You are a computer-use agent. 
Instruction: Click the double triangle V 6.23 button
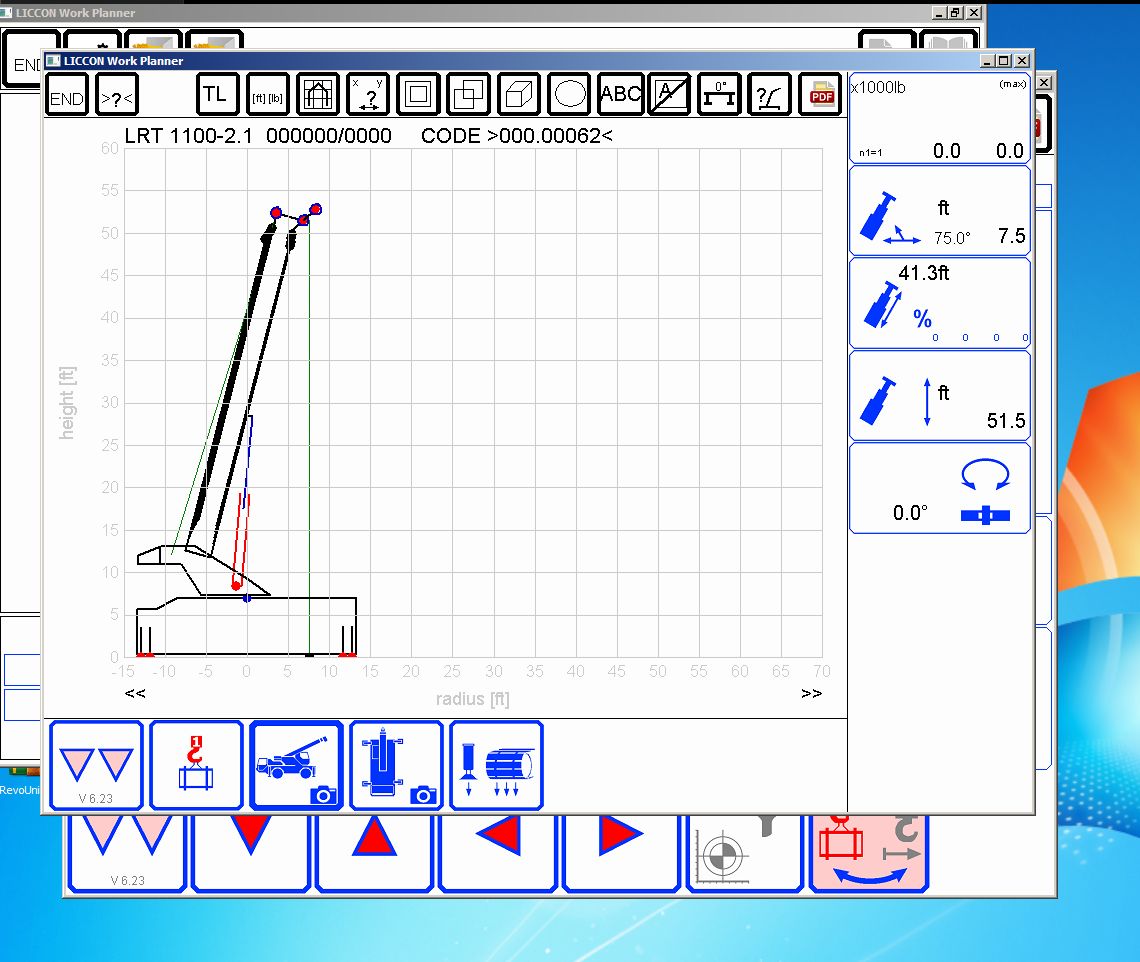coord(96,766)
